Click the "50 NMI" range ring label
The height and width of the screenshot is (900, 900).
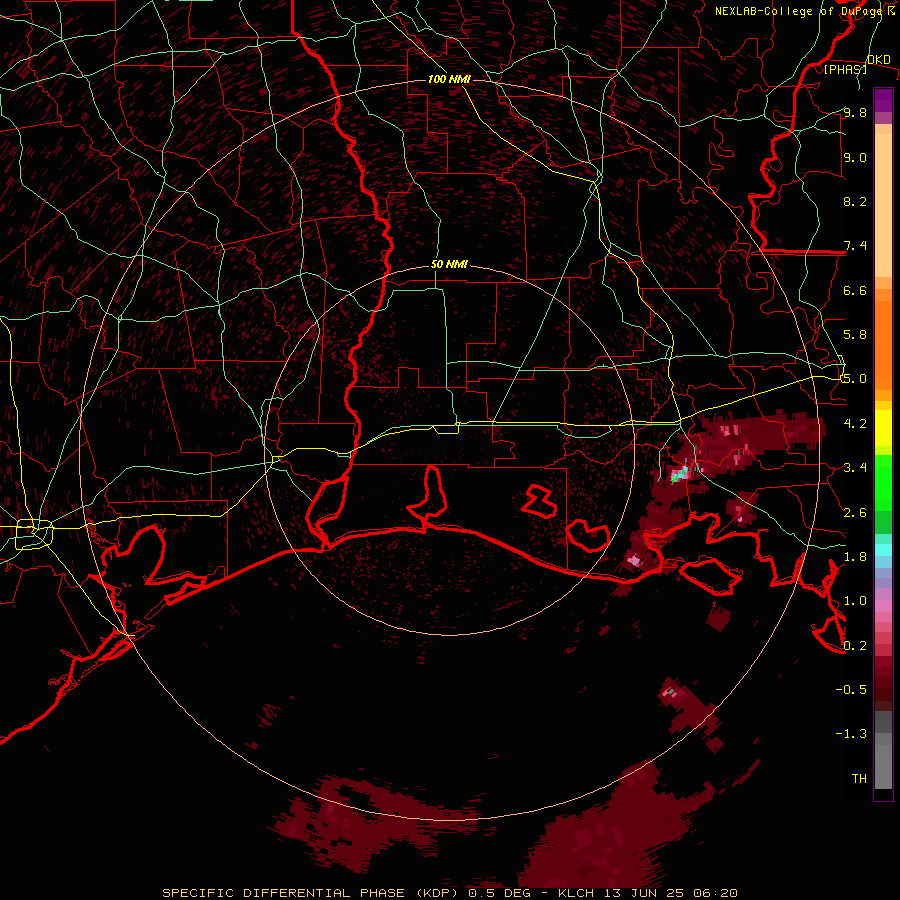449,265
